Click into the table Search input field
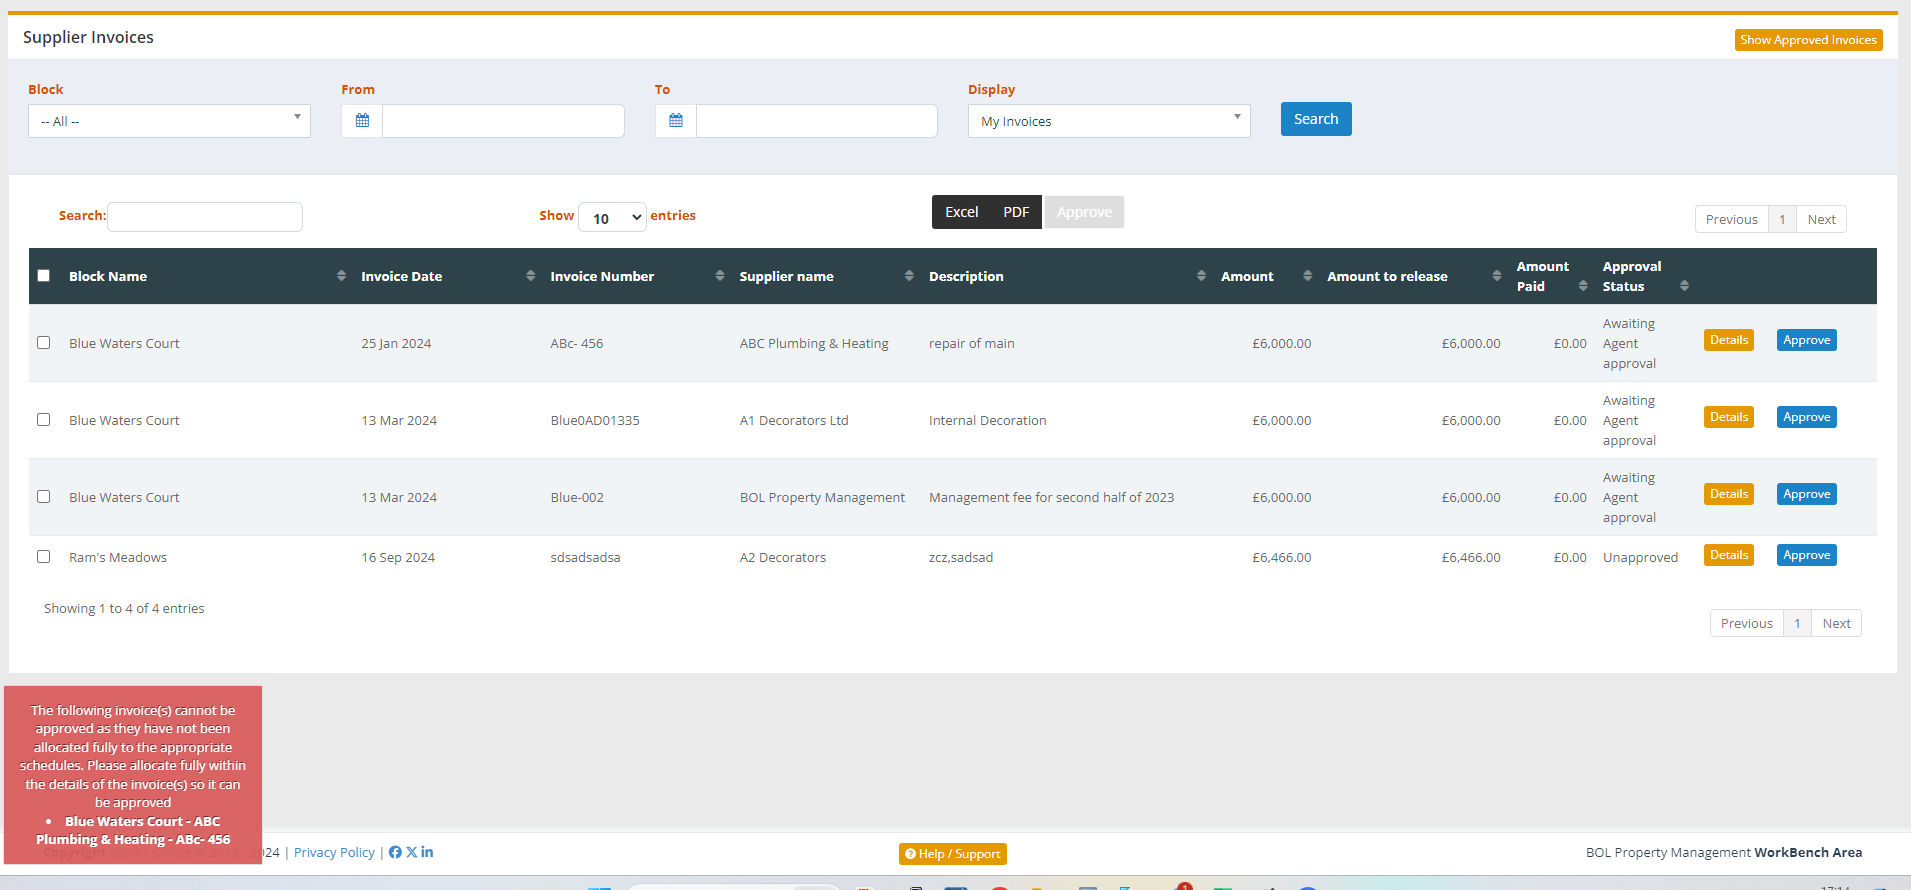This screenshot has height=890, width=1911. click(x=205, y=217)
